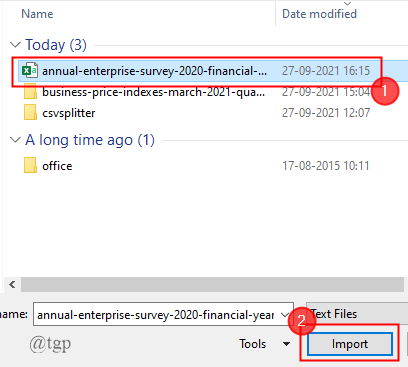Click the csvsplitter folder icon
The width and height of the screenshot is (408, 367).
point(30,112)
